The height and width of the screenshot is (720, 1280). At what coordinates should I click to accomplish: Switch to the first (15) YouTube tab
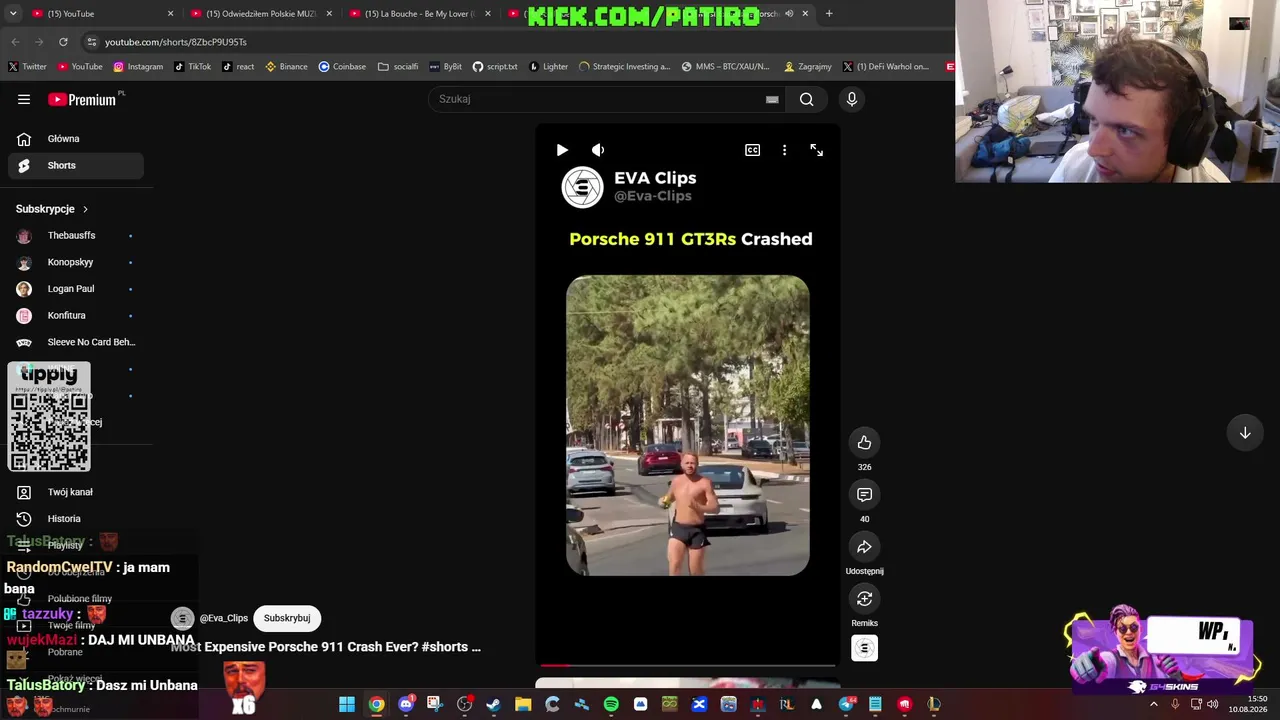[100, 14]
